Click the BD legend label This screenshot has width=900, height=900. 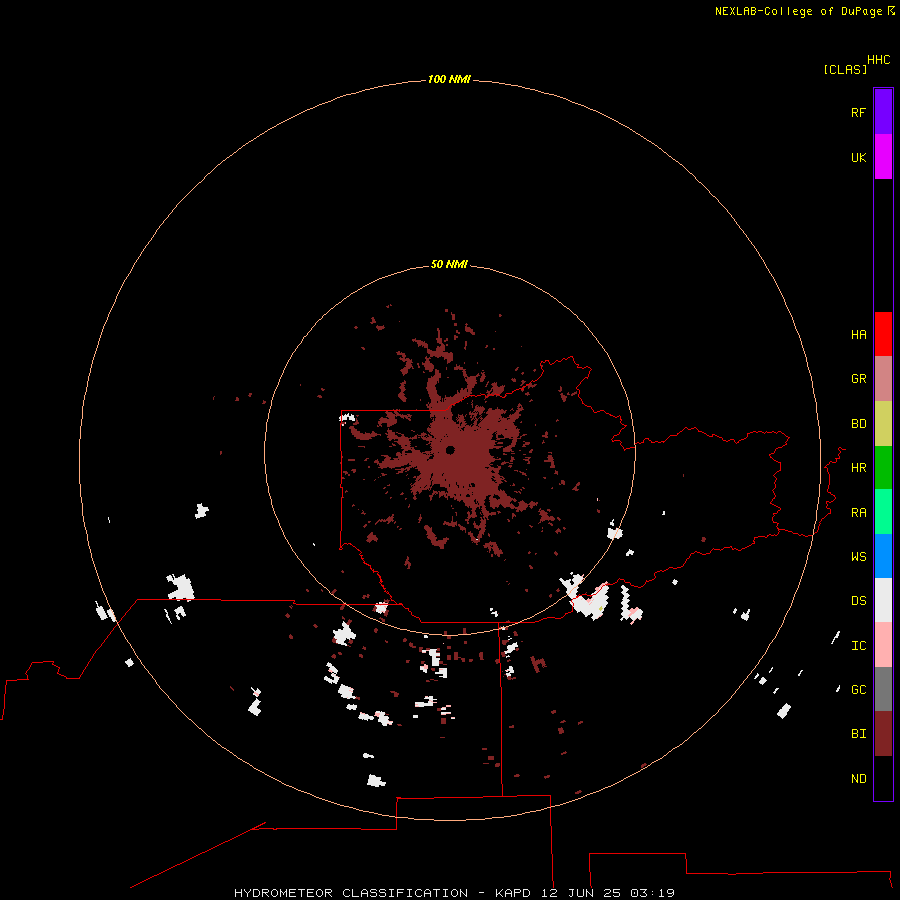click(x=858, y=424)
